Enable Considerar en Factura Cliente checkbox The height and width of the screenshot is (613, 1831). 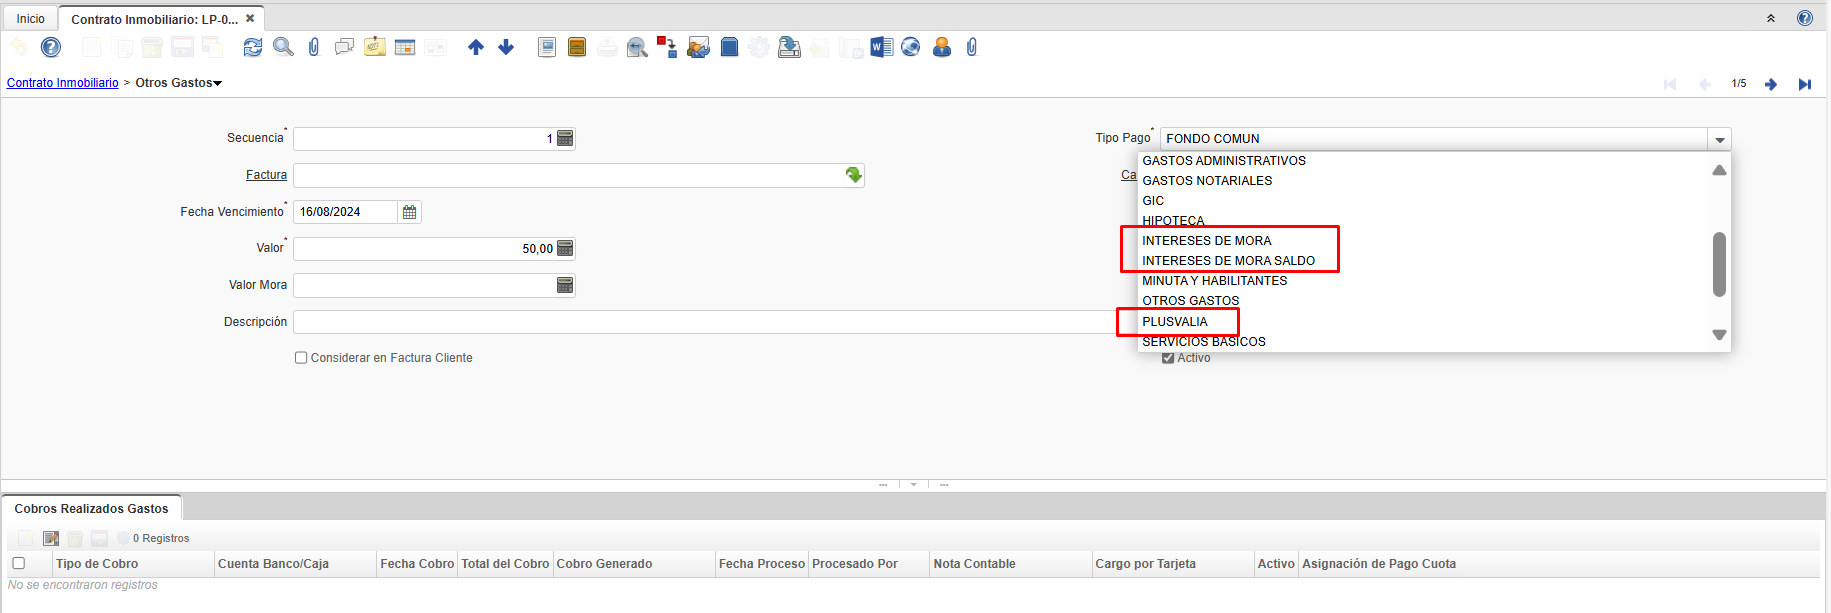(x=301, y=358)
